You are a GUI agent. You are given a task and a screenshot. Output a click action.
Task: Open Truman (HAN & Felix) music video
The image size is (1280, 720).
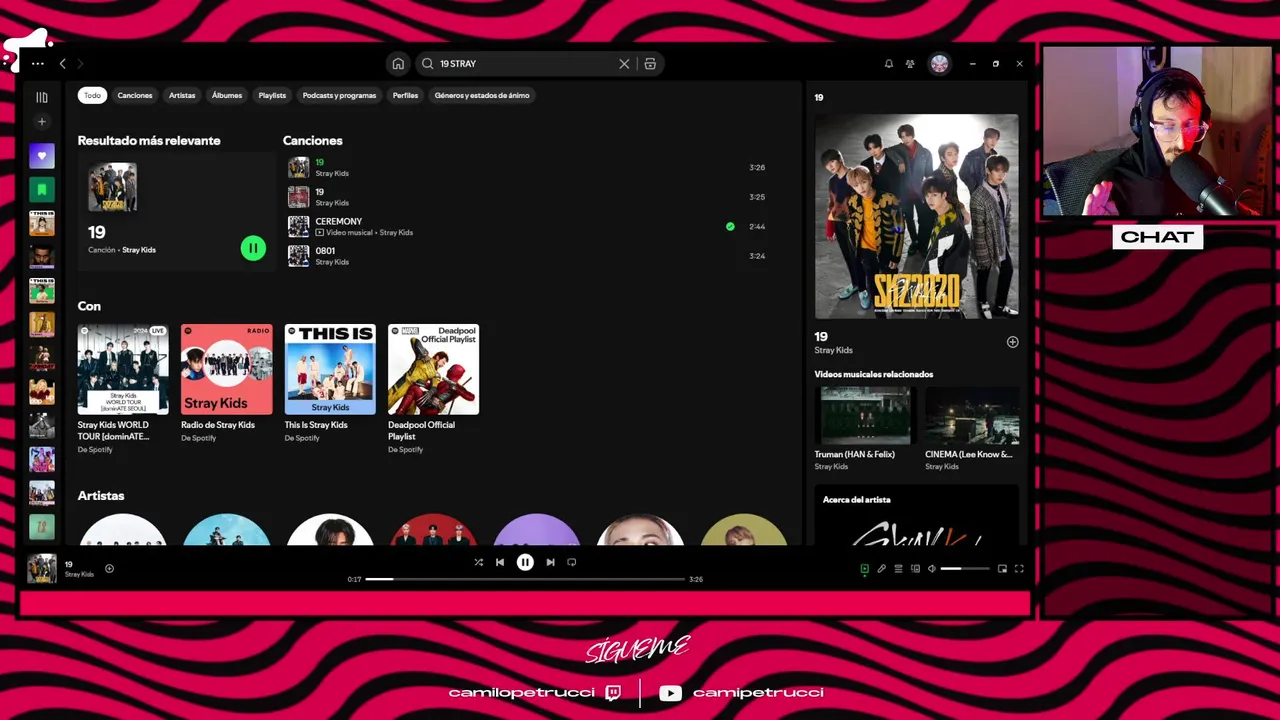click(x=865, y=428)
